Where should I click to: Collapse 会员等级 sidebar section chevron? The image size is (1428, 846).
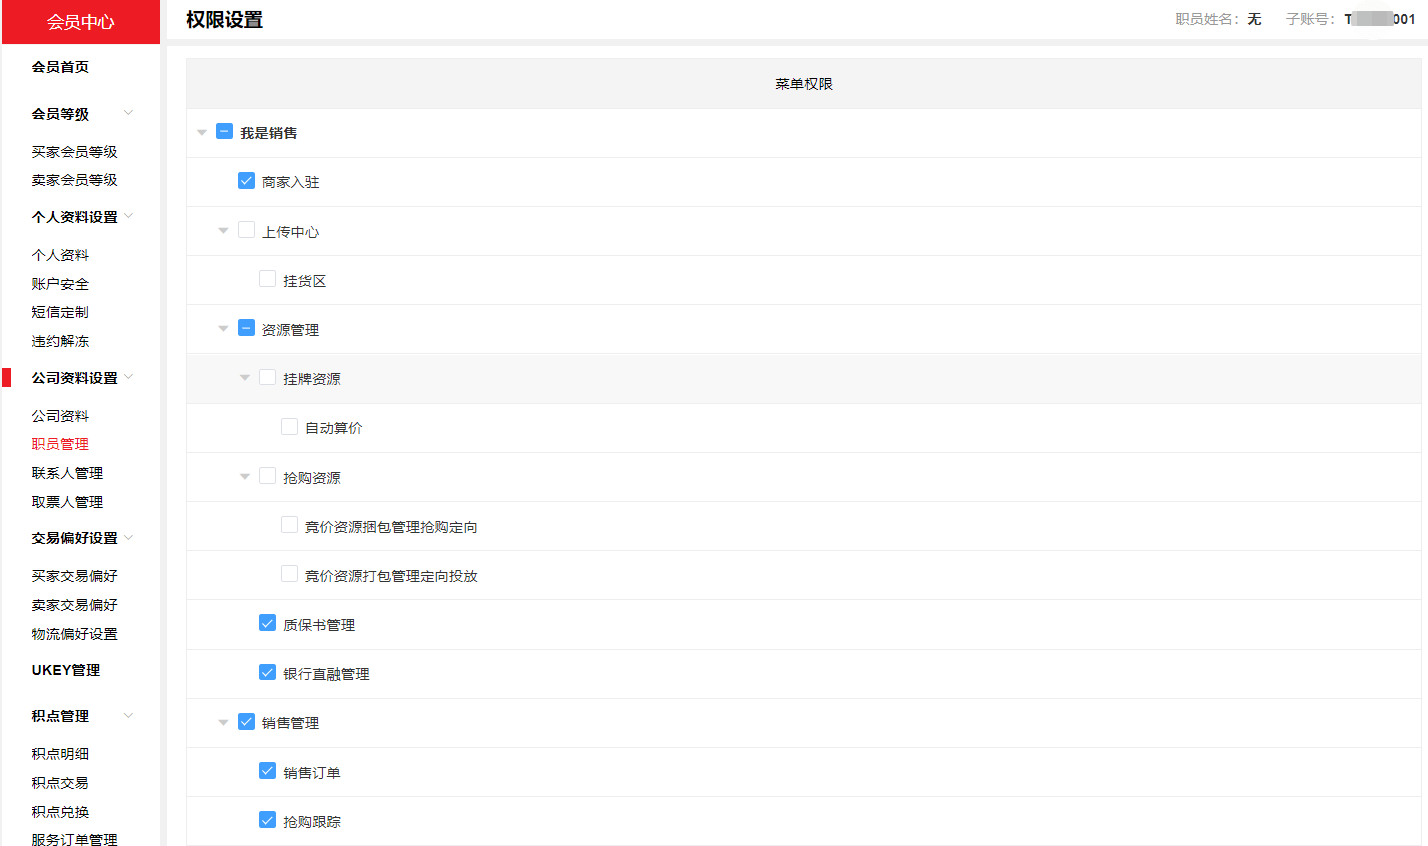pyautogui.click(x=128, y=113)
